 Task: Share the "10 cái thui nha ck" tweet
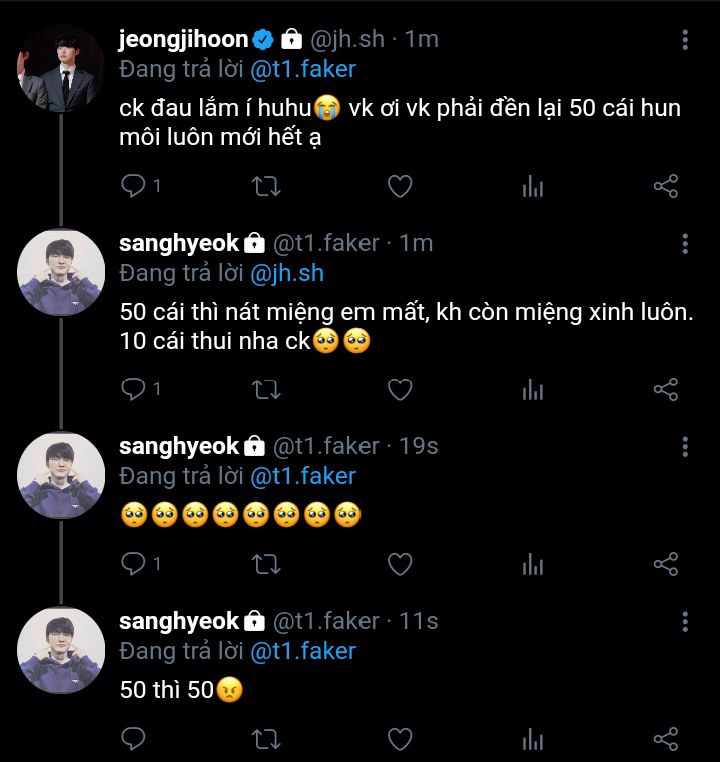[666, 389]
